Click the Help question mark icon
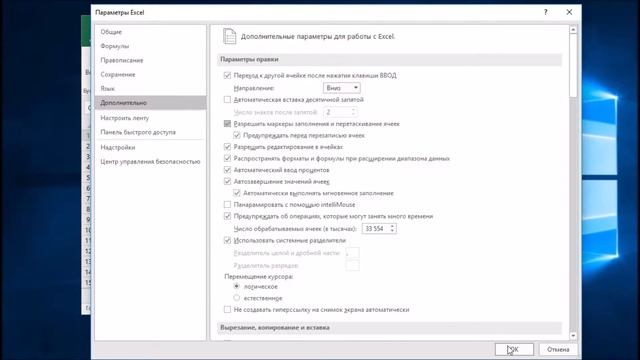 pos(546,12)
